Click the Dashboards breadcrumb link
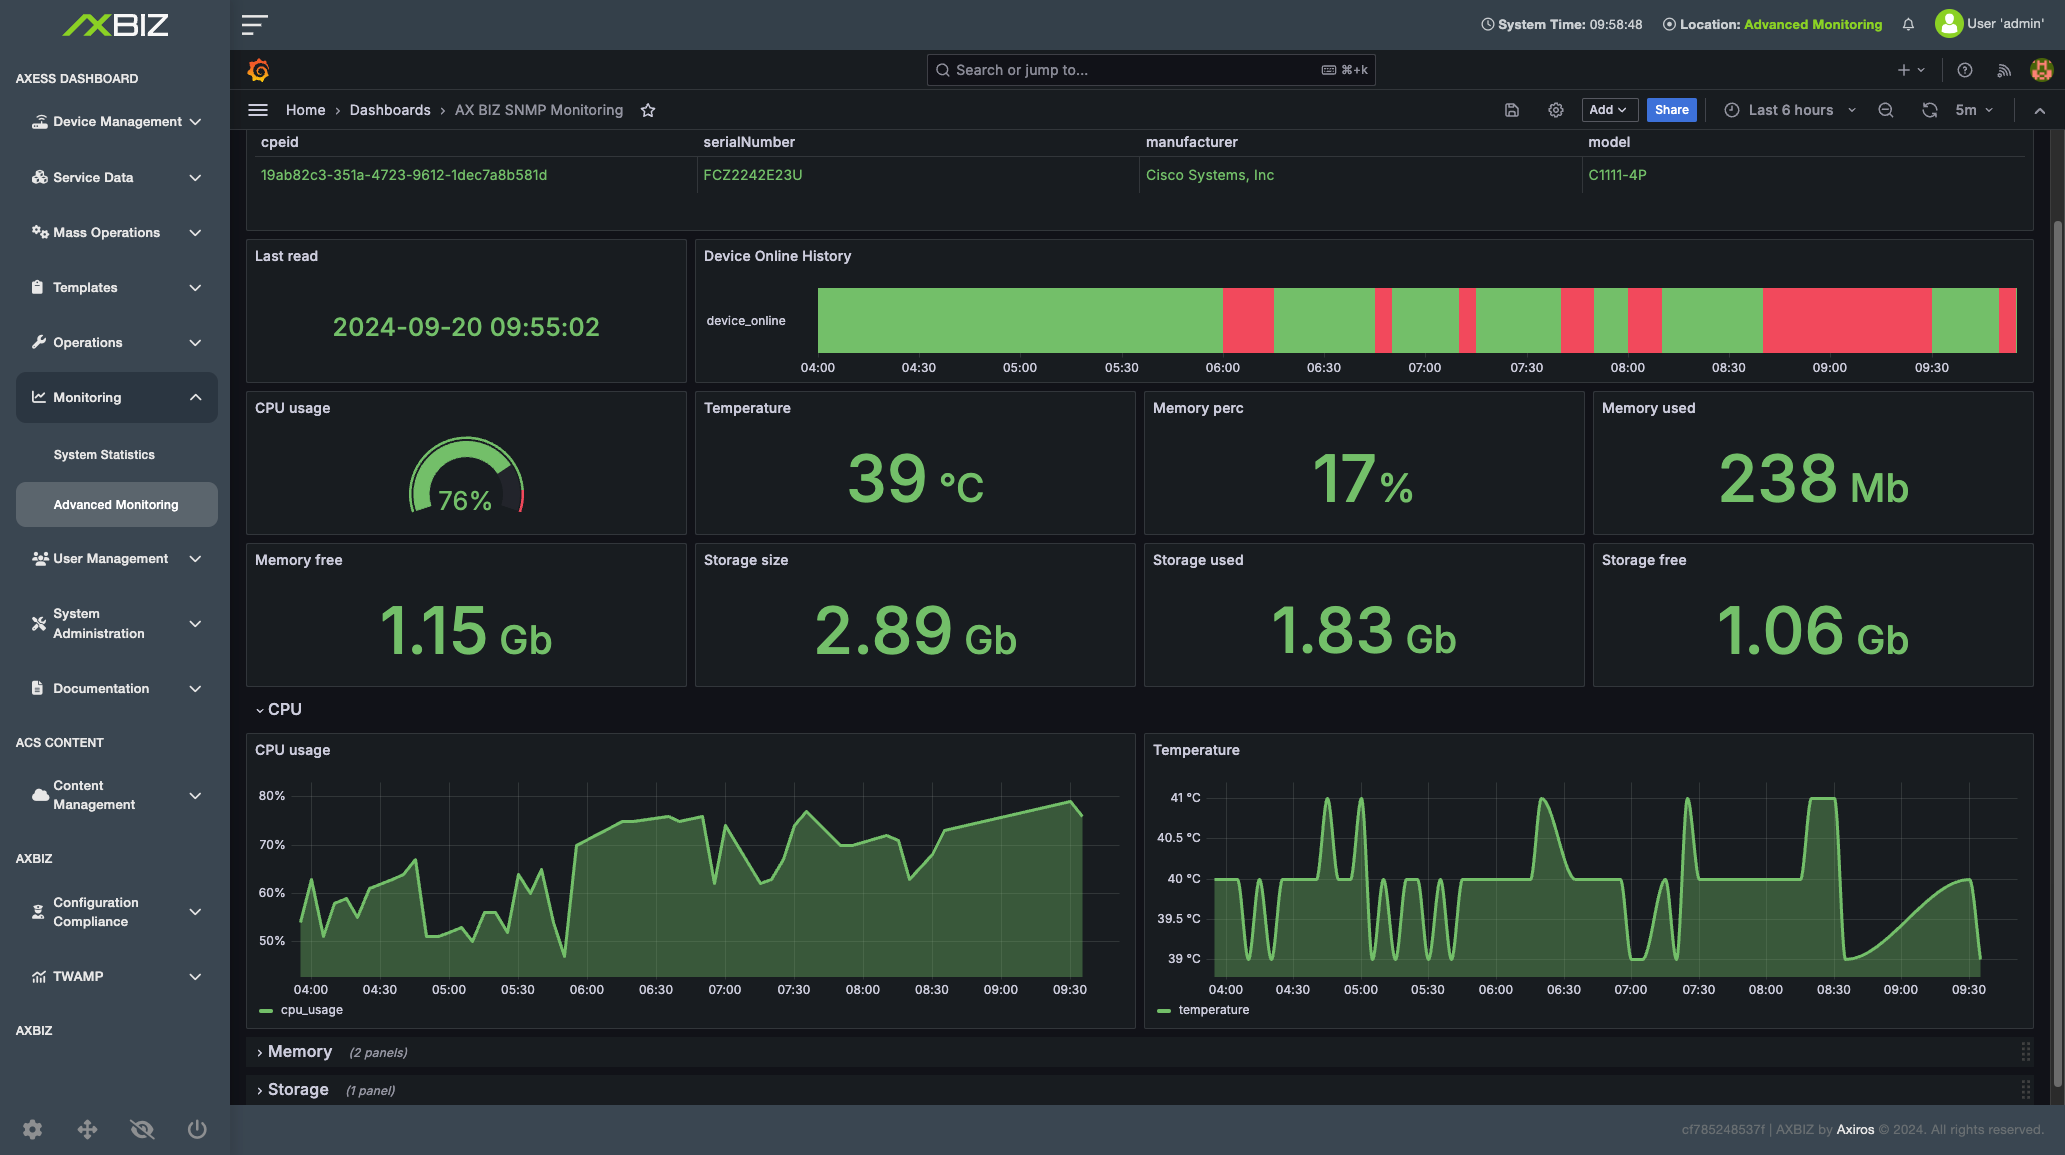Viewport: 2065px width, 1155px height. [x=390, y=110]
